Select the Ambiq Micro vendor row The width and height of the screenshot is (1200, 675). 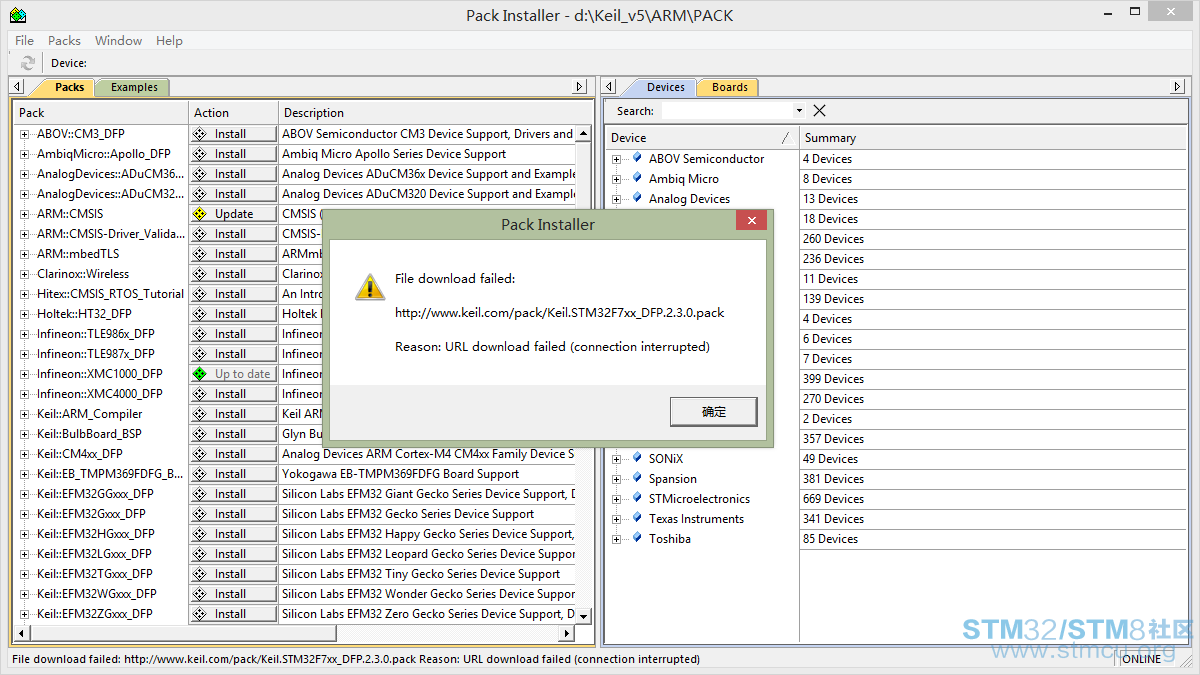[x=684, y=179]
